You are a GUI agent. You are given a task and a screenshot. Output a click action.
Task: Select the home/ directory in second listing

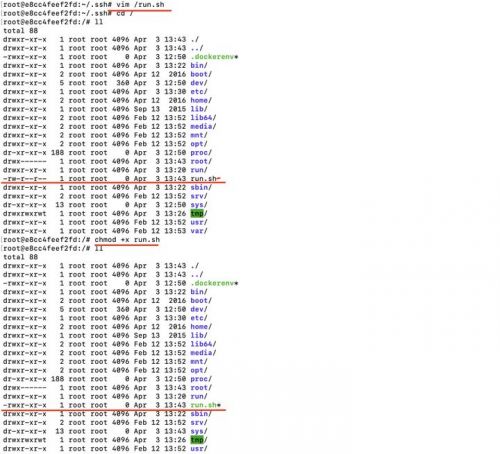click(x=201, y=327)
